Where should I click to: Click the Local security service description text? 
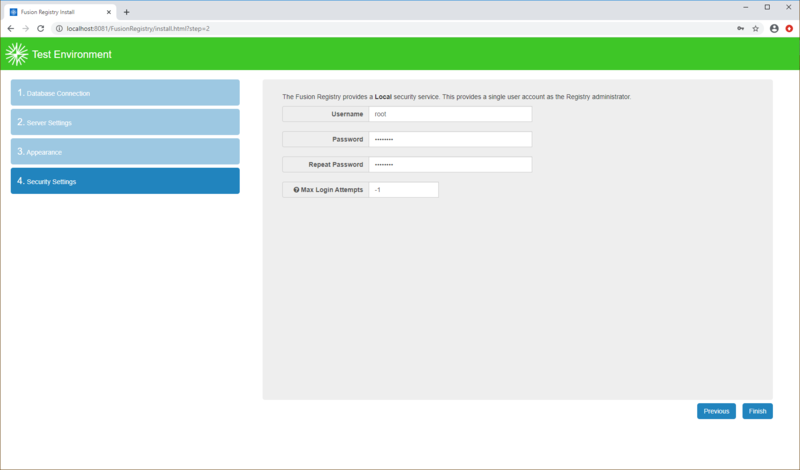[x=457, y=96]
